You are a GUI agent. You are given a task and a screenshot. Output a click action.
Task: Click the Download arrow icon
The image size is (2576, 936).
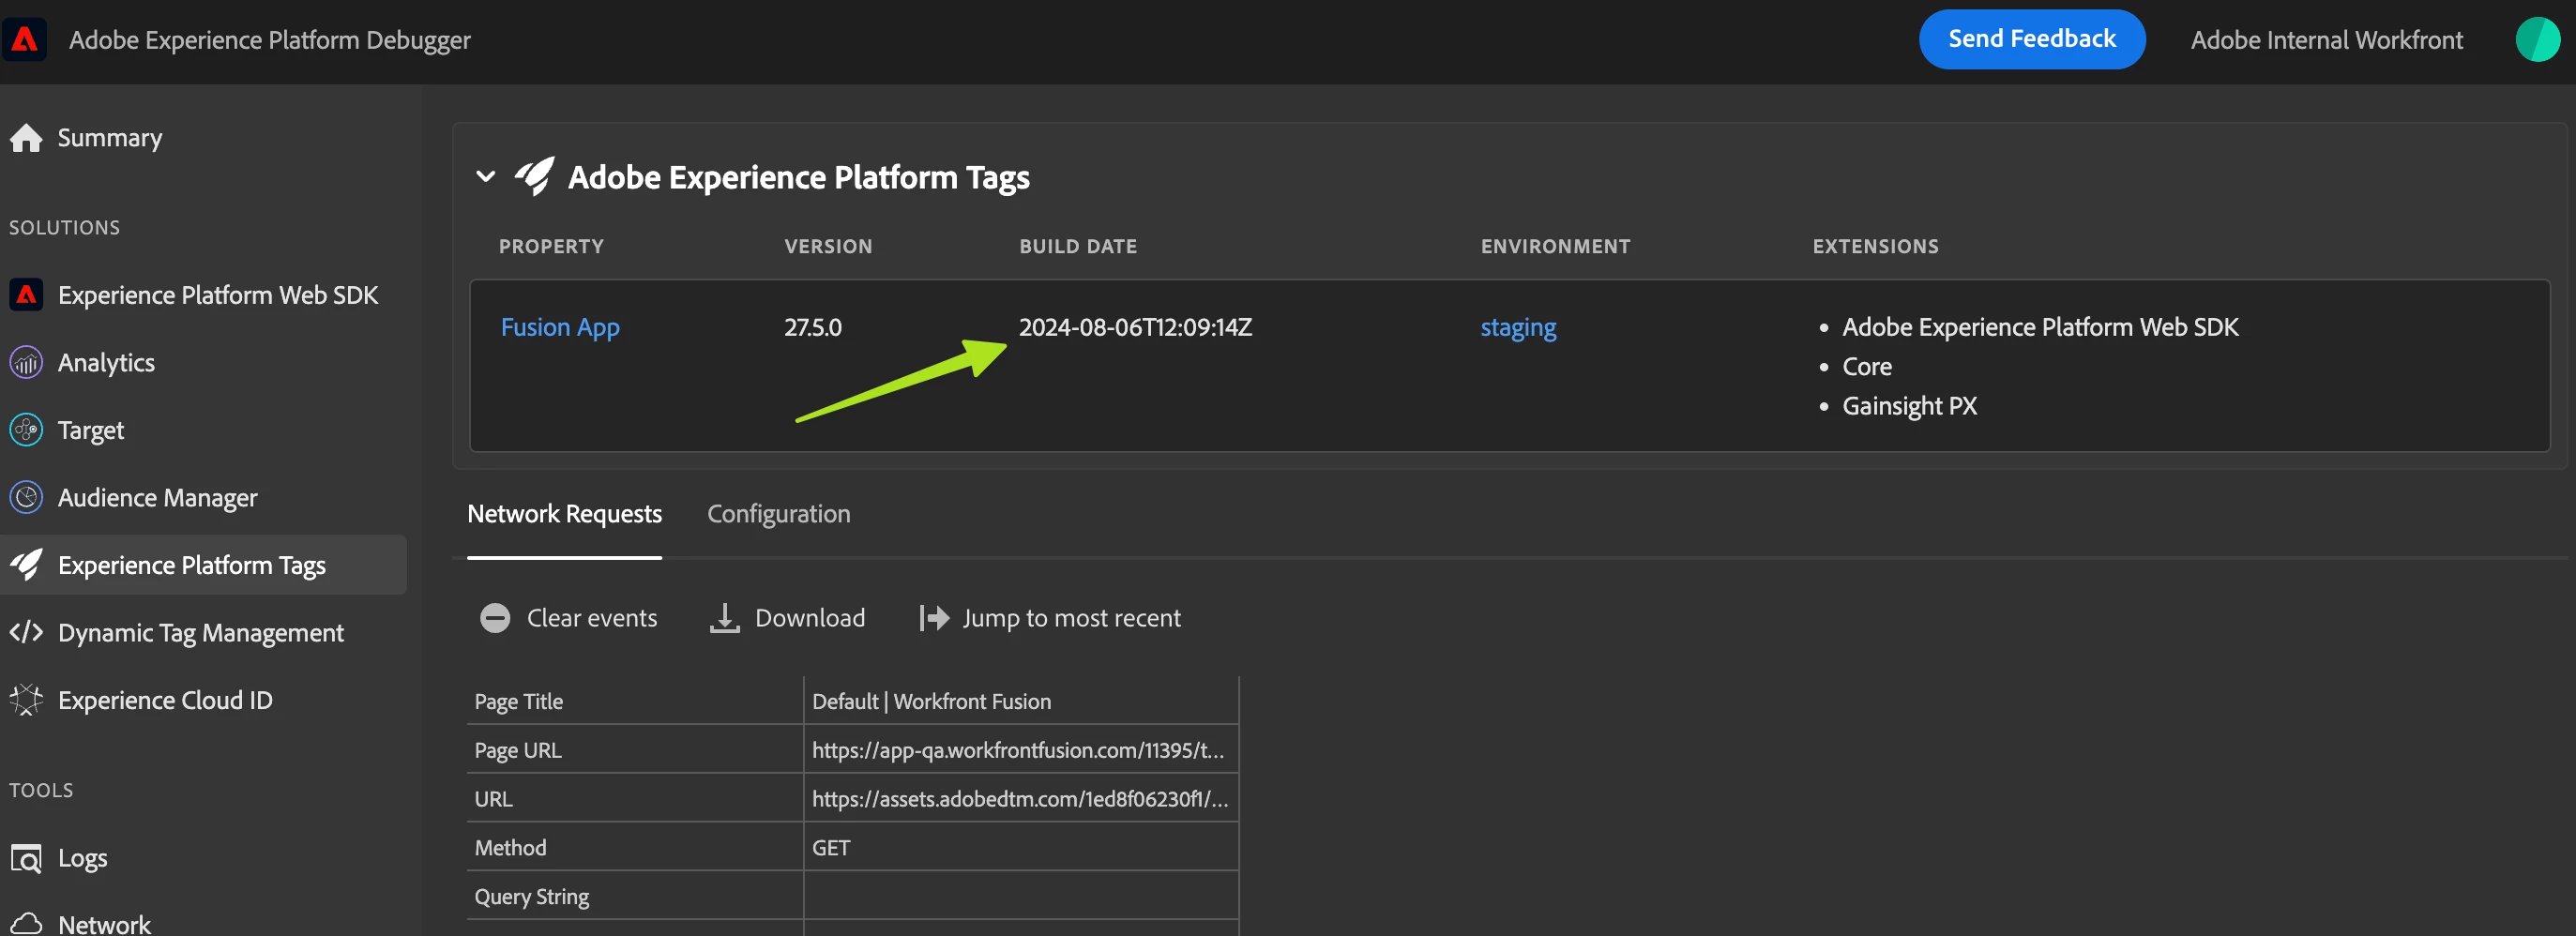[x=724, y=618]
